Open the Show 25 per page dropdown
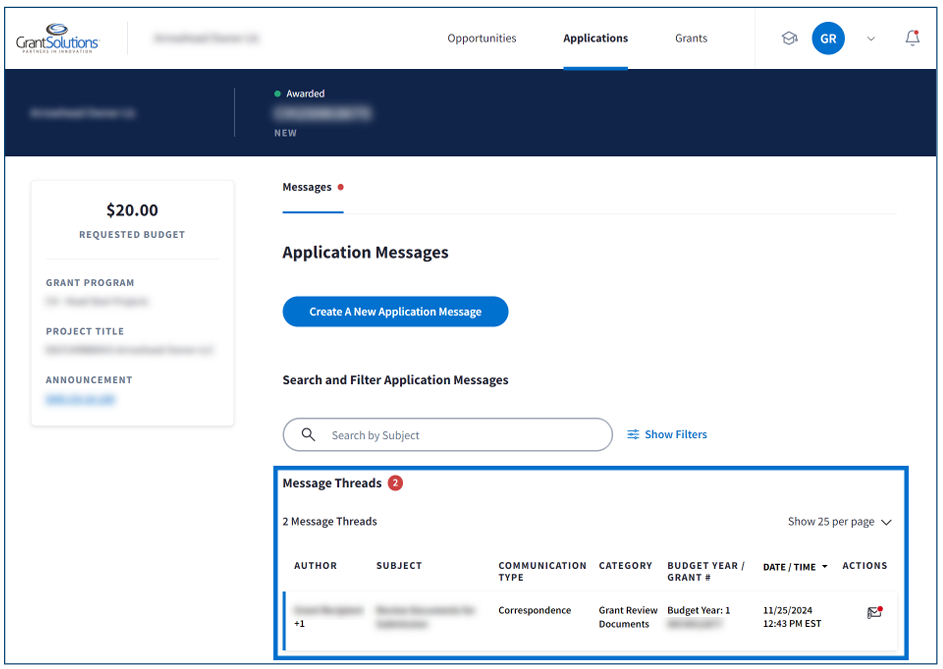Image resolution: width=943 pixels, height=669 pixels. coord(839,522)
